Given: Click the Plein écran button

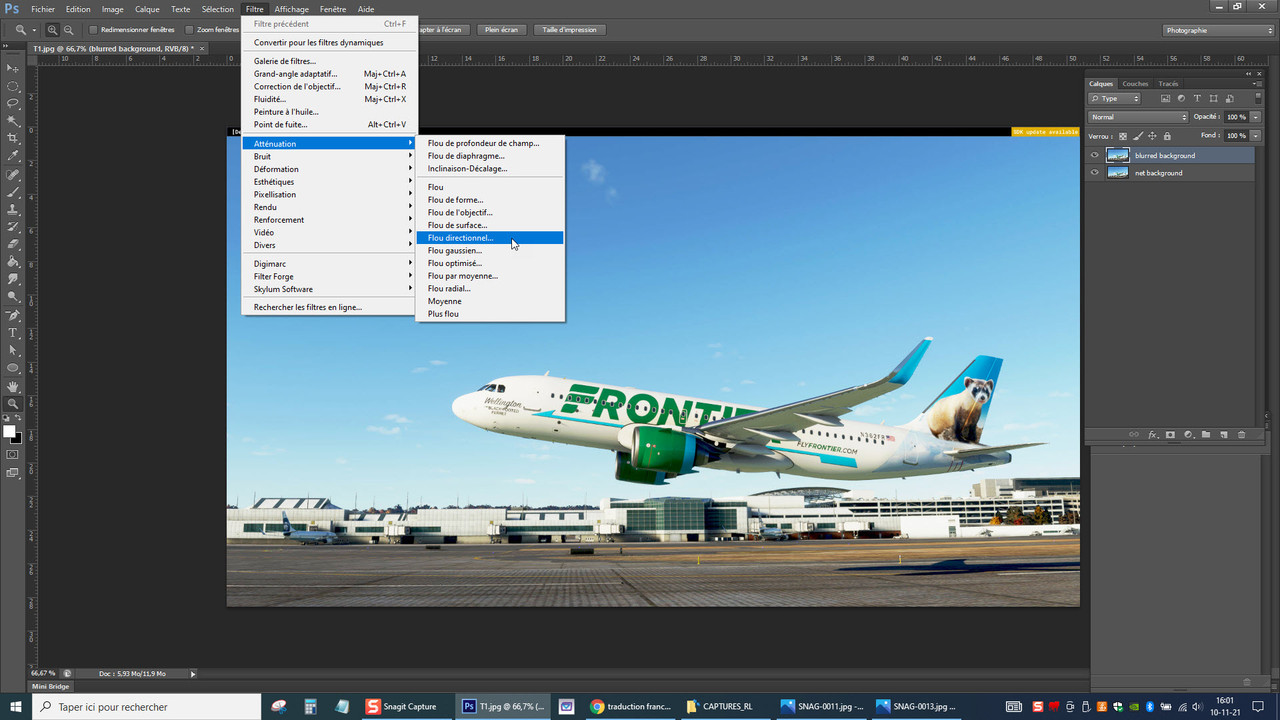Looking at the screenshot, I should click(502, 30).
